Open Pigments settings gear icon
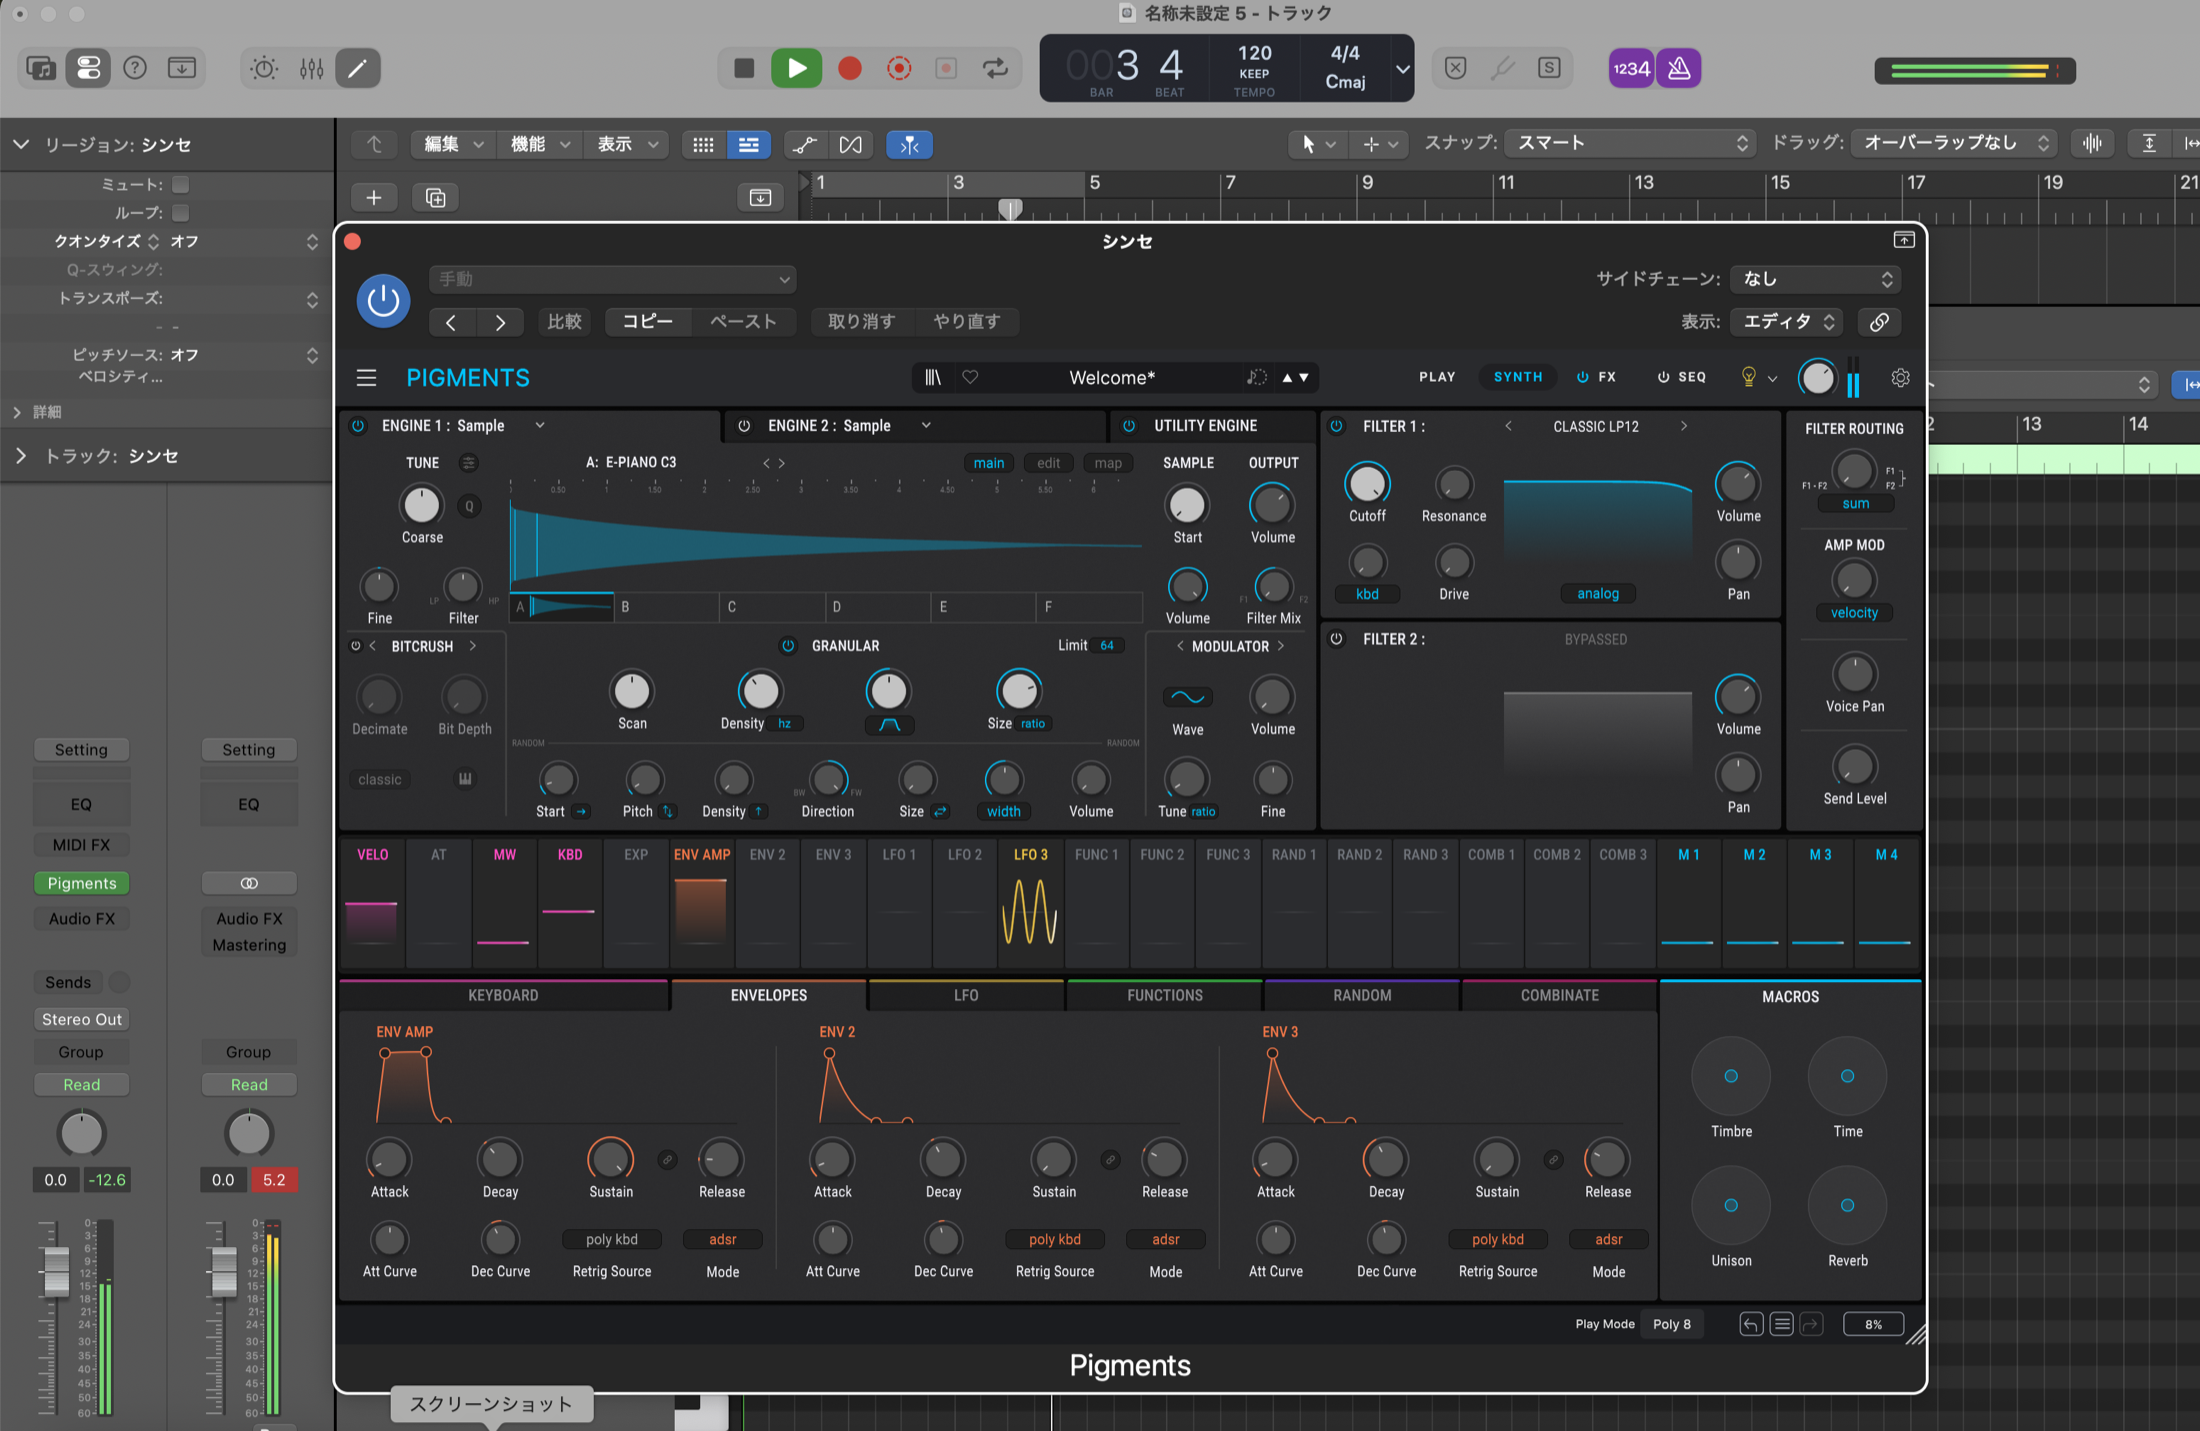This screenshot has height=1431, width=2200. click(x=1900, y=377)
